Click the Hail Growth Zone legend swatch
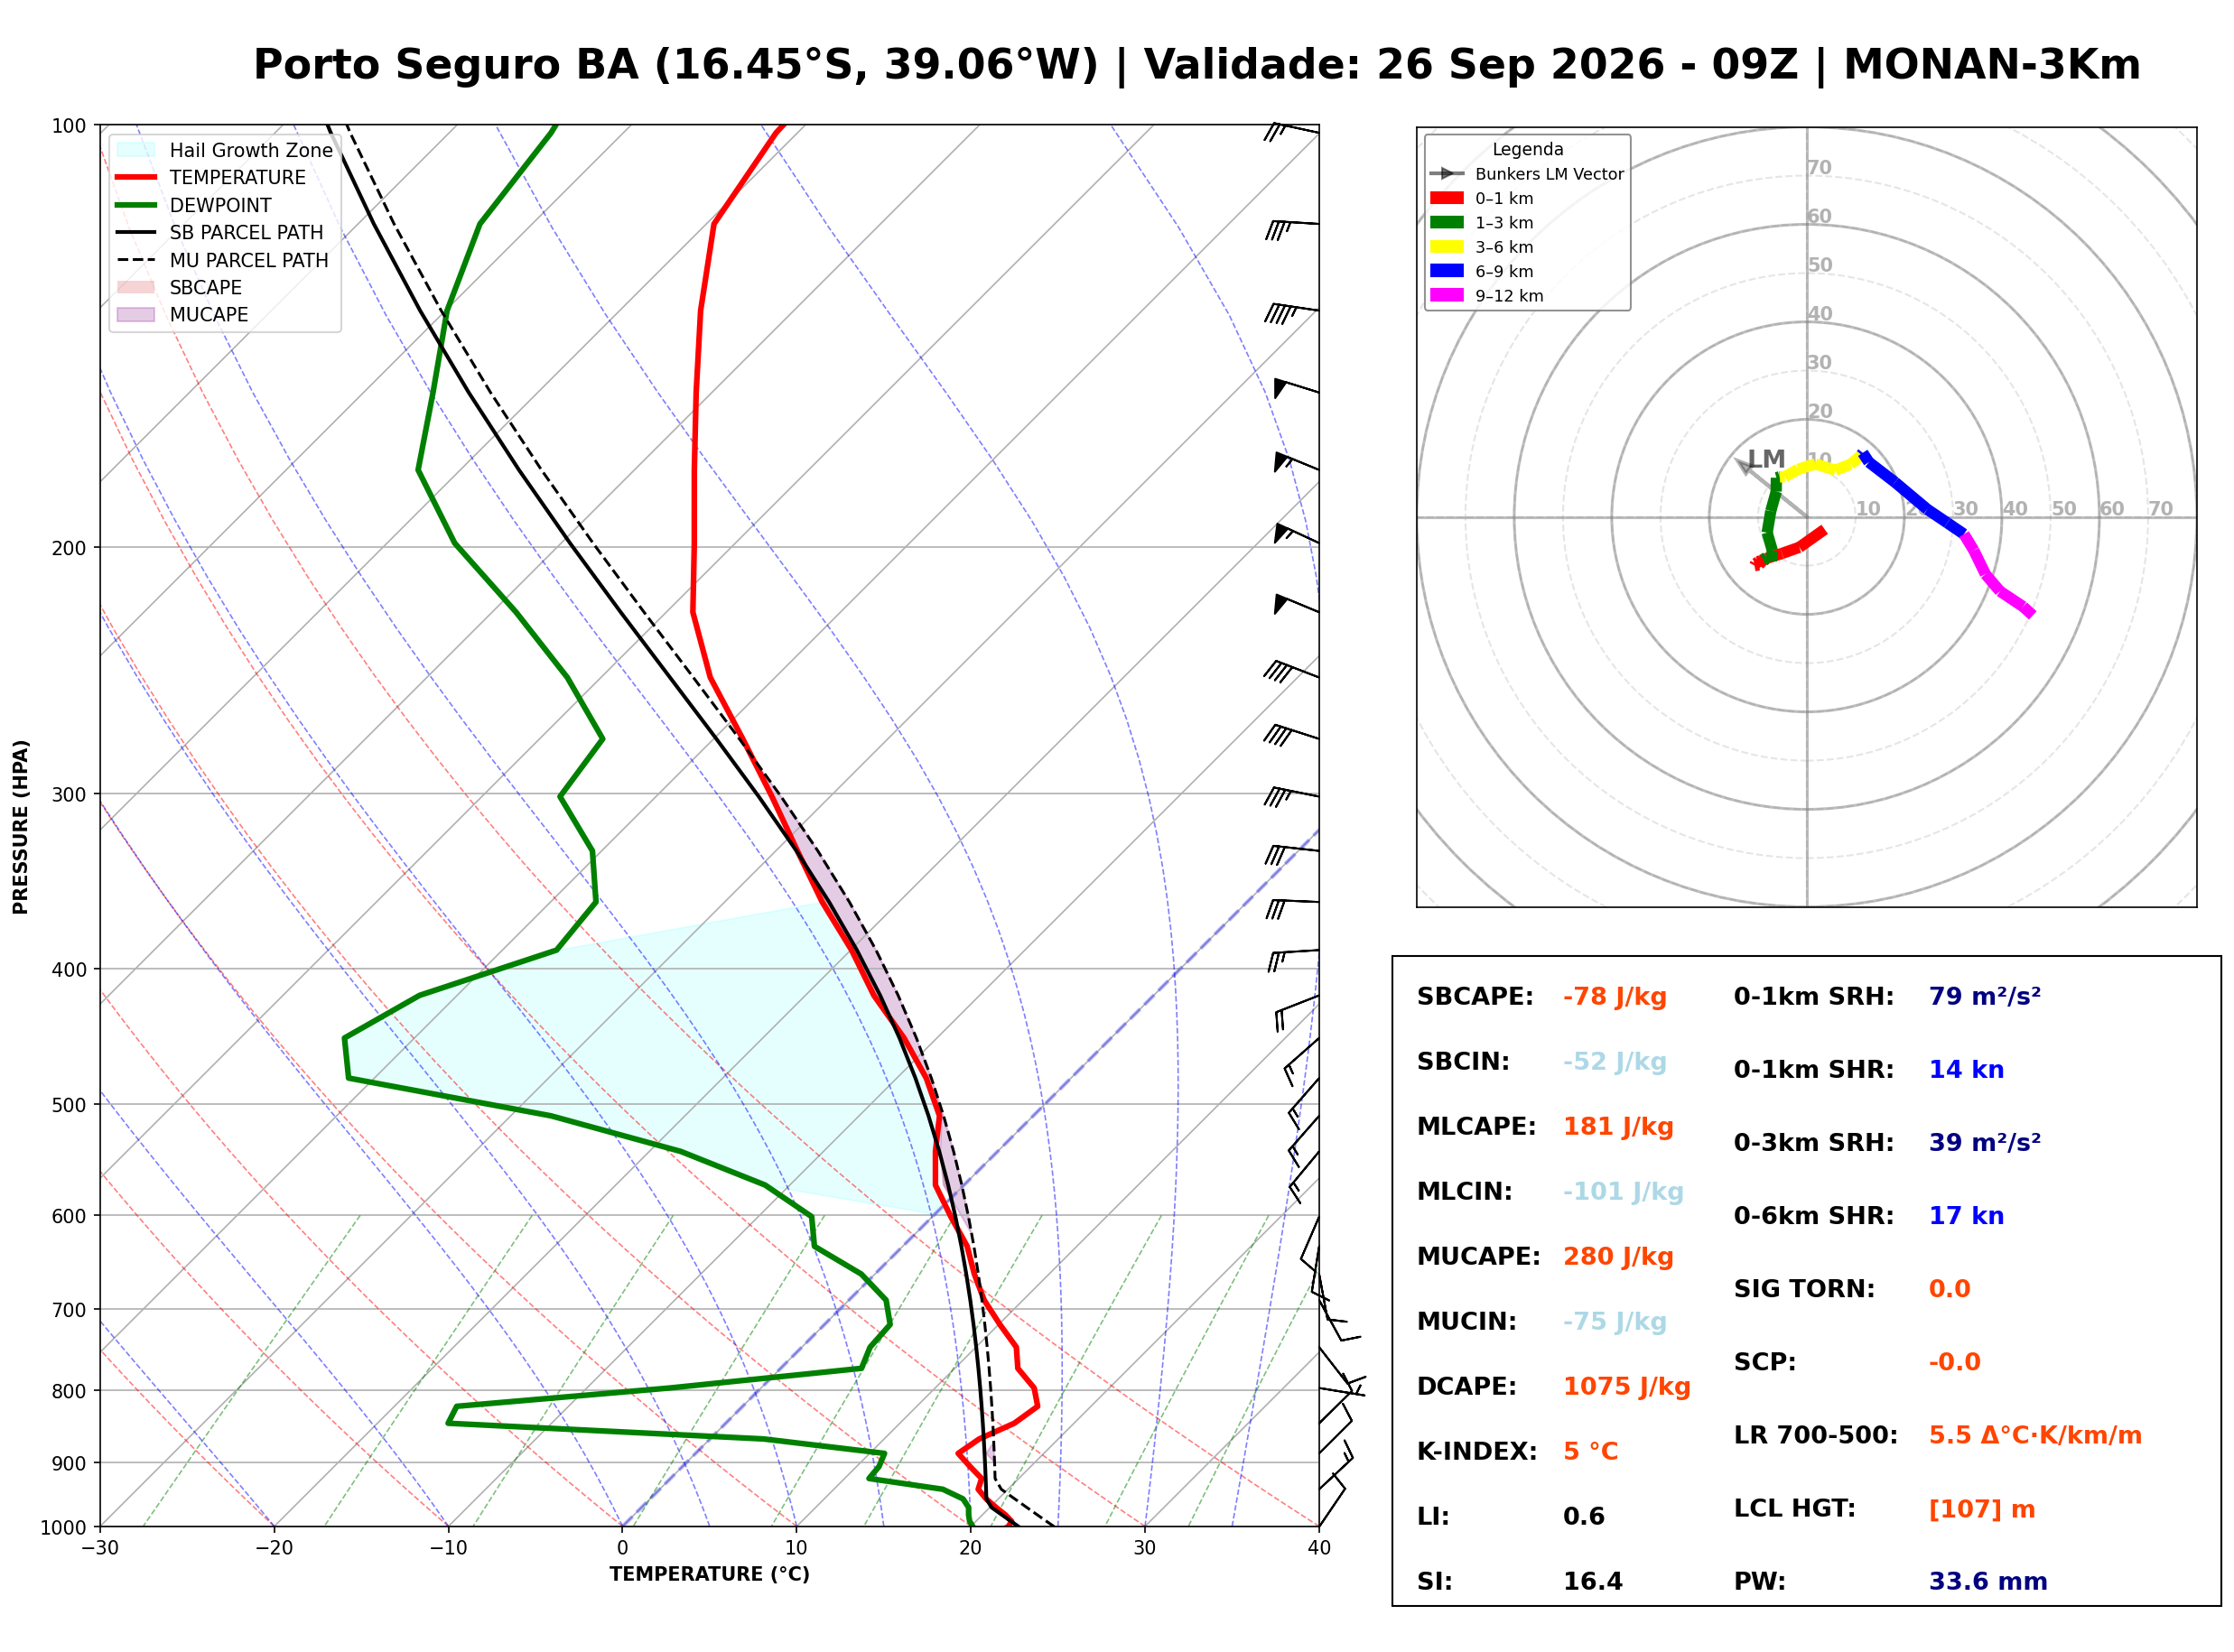 pos(136,150)
